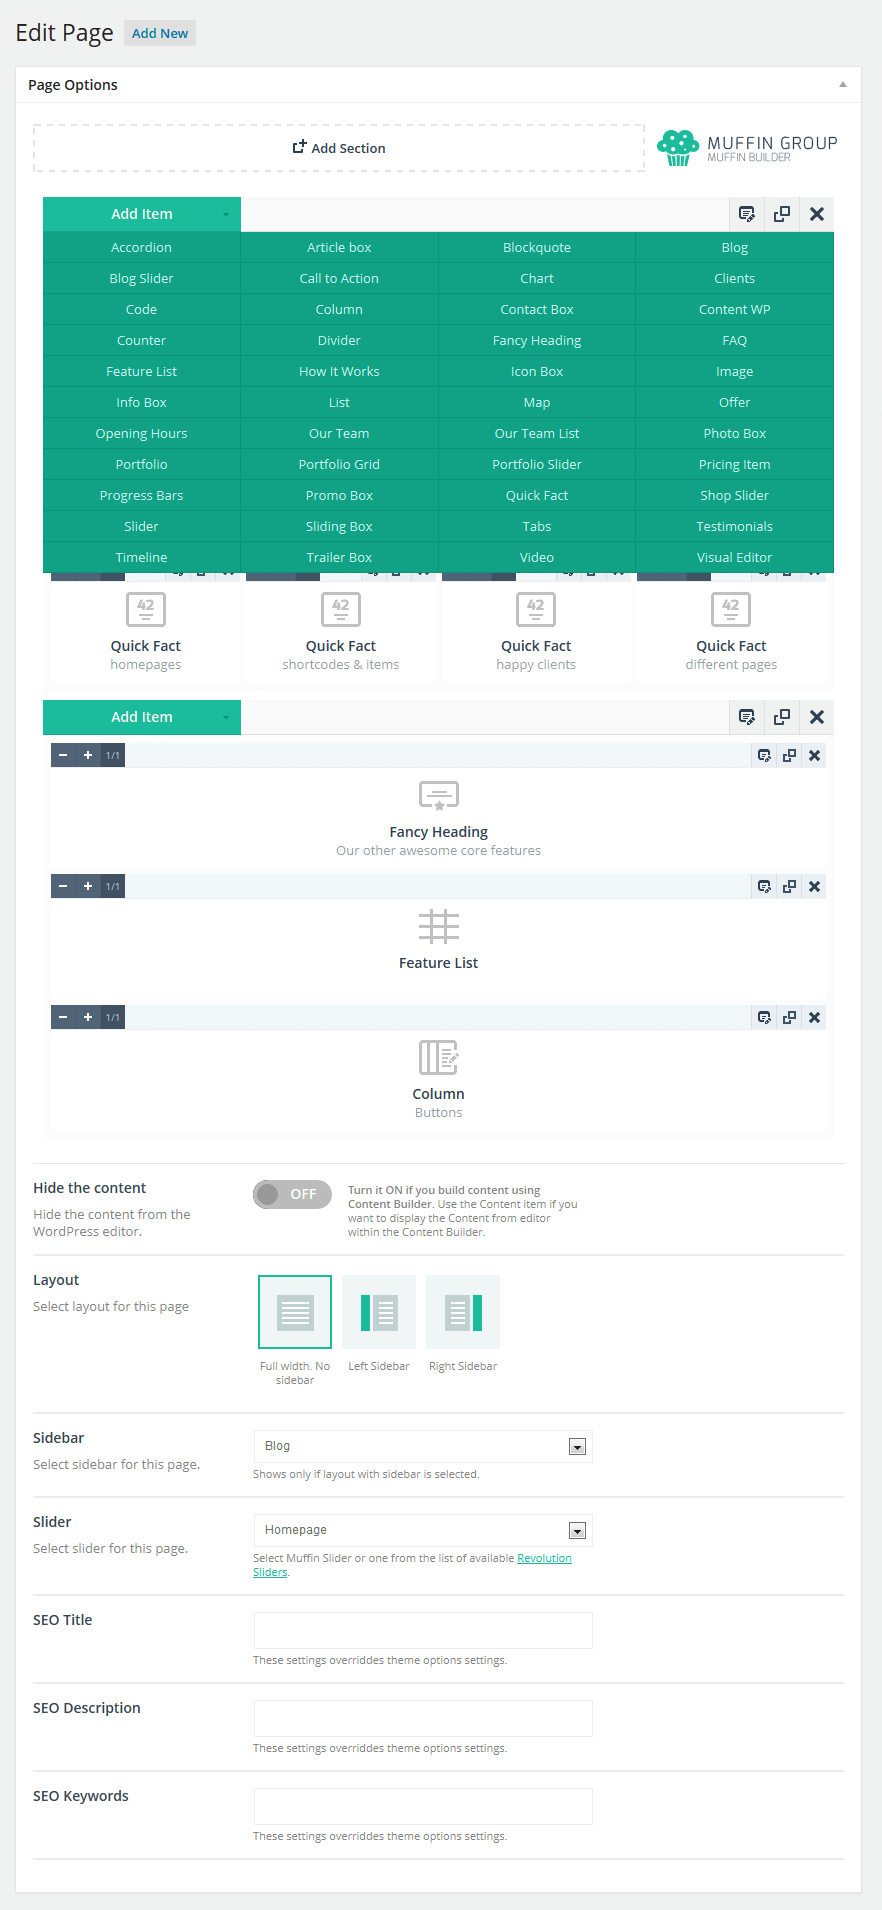The height and width of the screenshot is (1910, 882).
Task: Click edit icon on first section header
Action: tap(746, 214)
